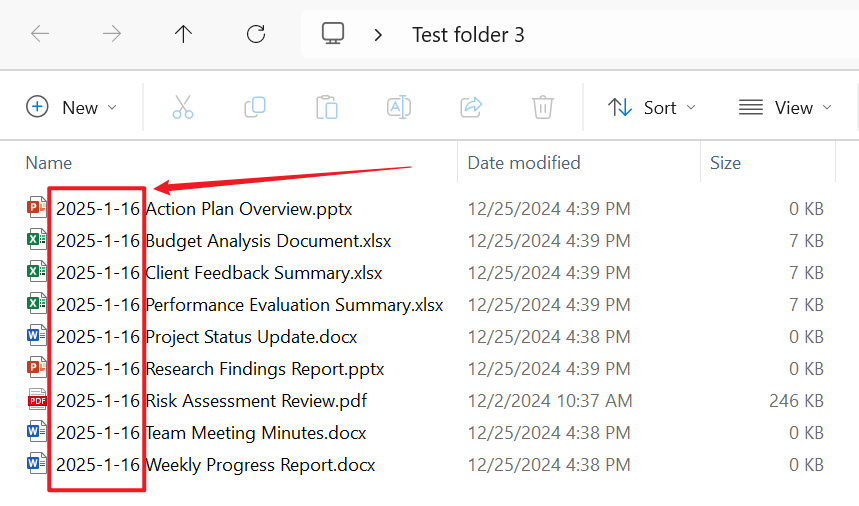Click the Rename icon in toolbar
The image size is (859, 506).
[x=399, y=107]
